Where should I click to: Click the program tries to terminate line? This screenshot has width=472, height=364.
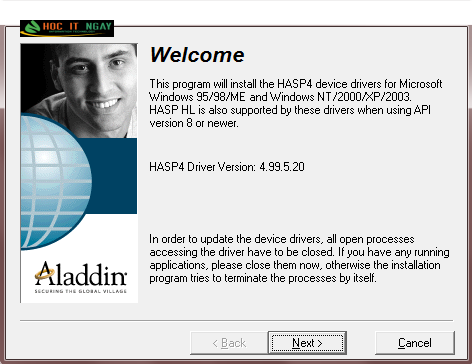[263, 278]
